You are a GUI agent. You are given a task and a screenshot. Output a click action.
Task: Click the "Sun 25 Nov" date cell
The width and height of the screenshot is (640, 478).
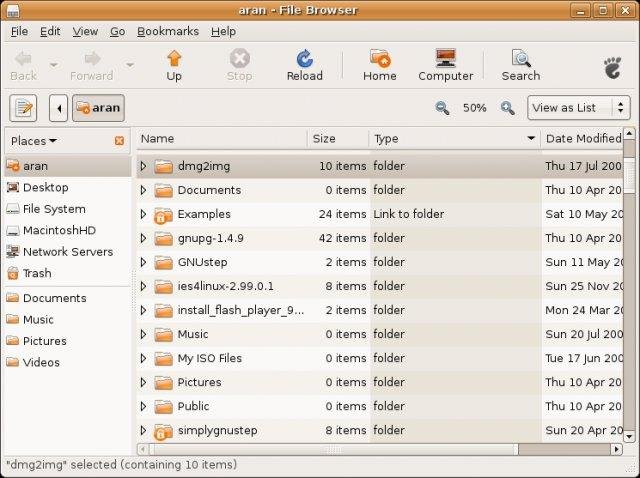point(584,287)
